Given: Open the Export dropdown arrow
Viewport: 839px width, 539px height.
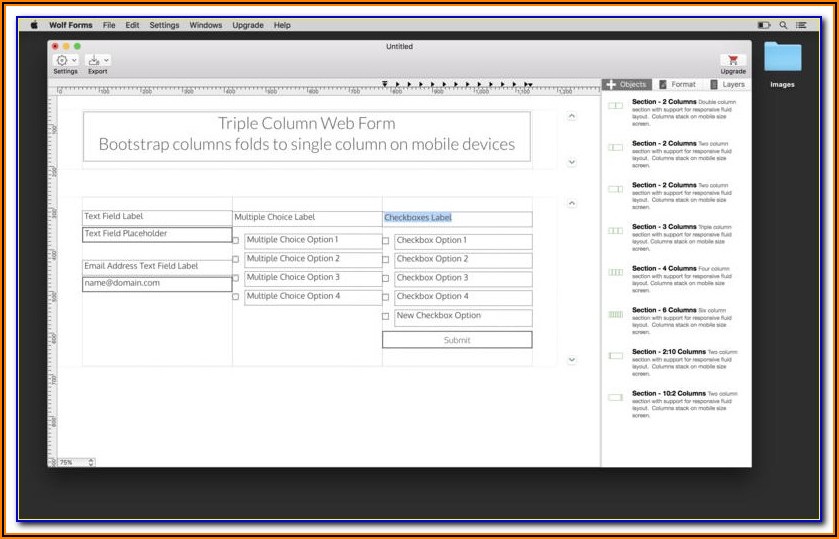Looking at the screenshot, I should (107, 61).
